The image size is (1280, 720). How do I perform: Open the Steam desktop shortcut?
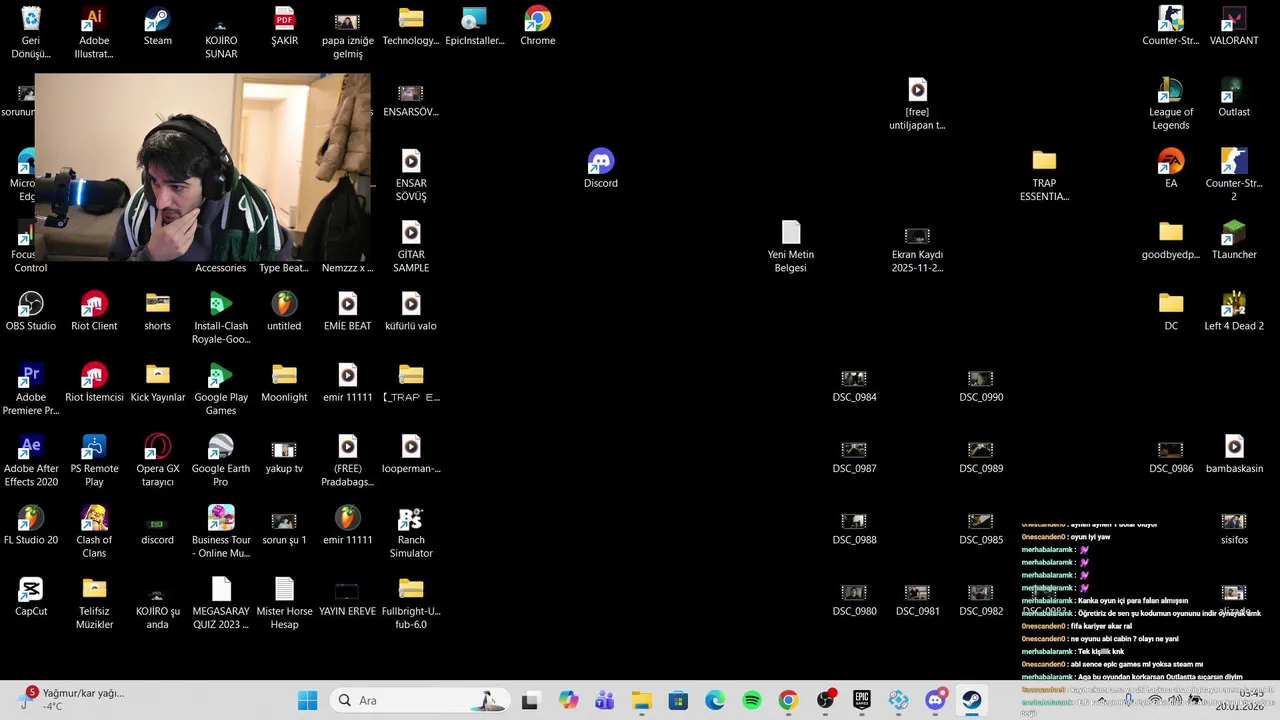[x=157, y=27]
